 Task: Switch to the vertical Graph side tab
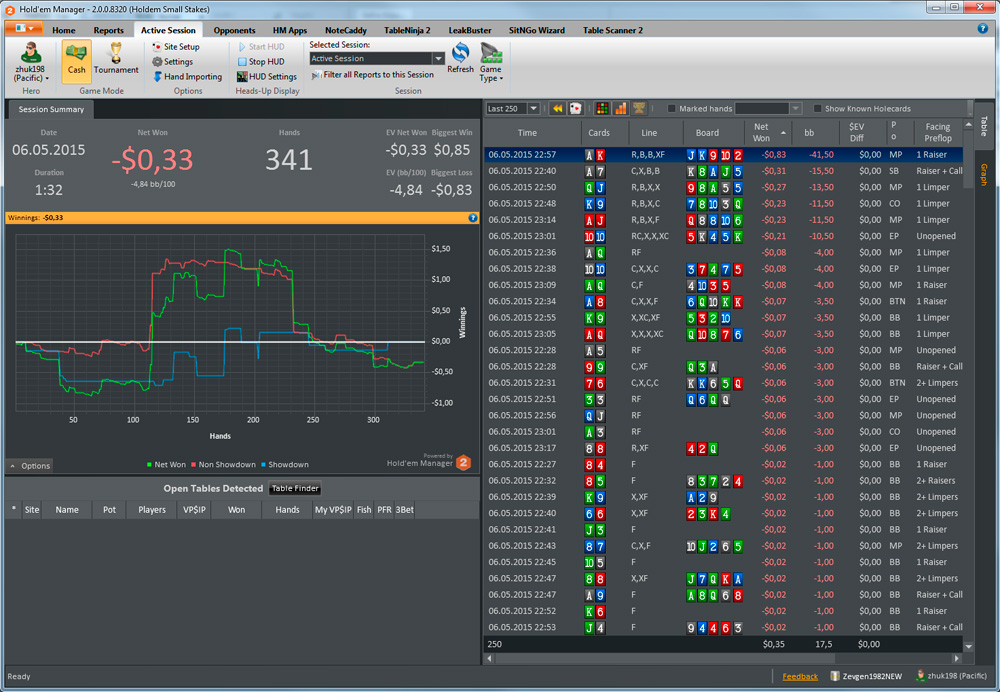pos(983,174)
